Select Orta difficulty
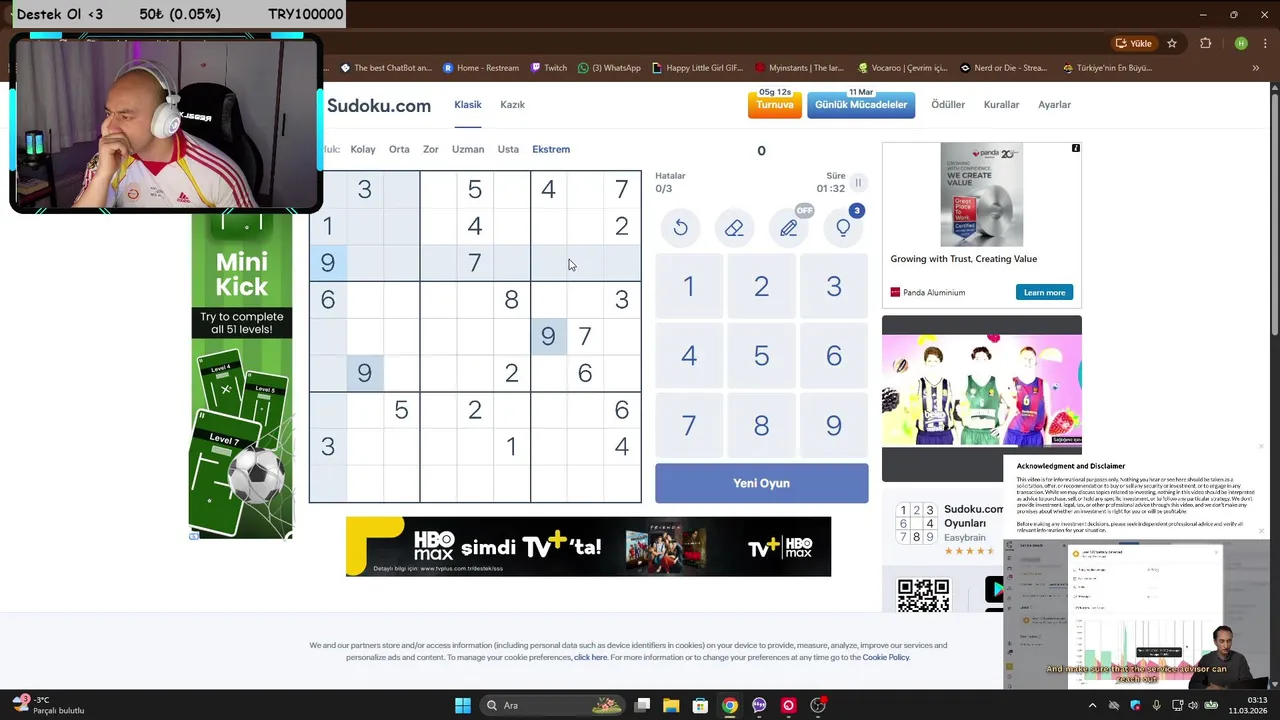The height and width of the screenshot is (720, 1280). coord(399,149)
